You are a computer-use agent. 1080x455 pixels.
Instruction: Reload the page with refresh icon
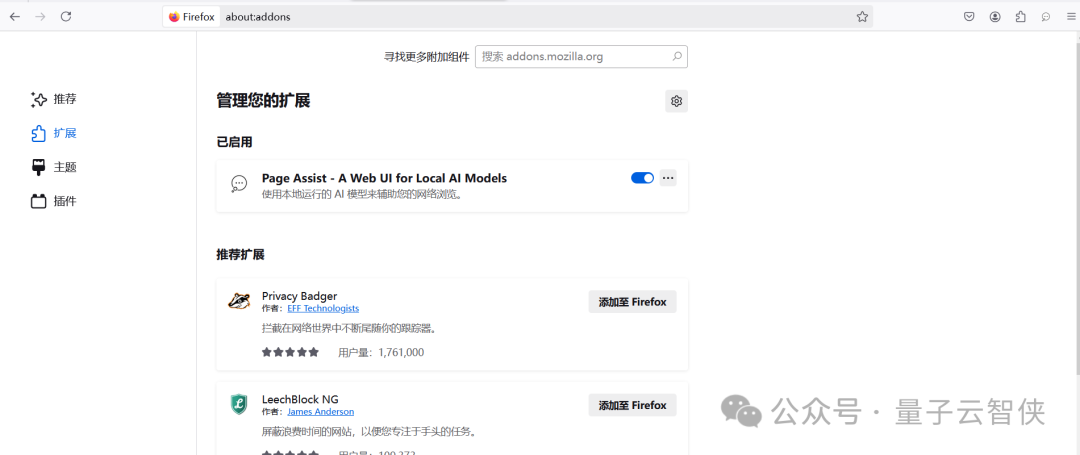(66, 17)
